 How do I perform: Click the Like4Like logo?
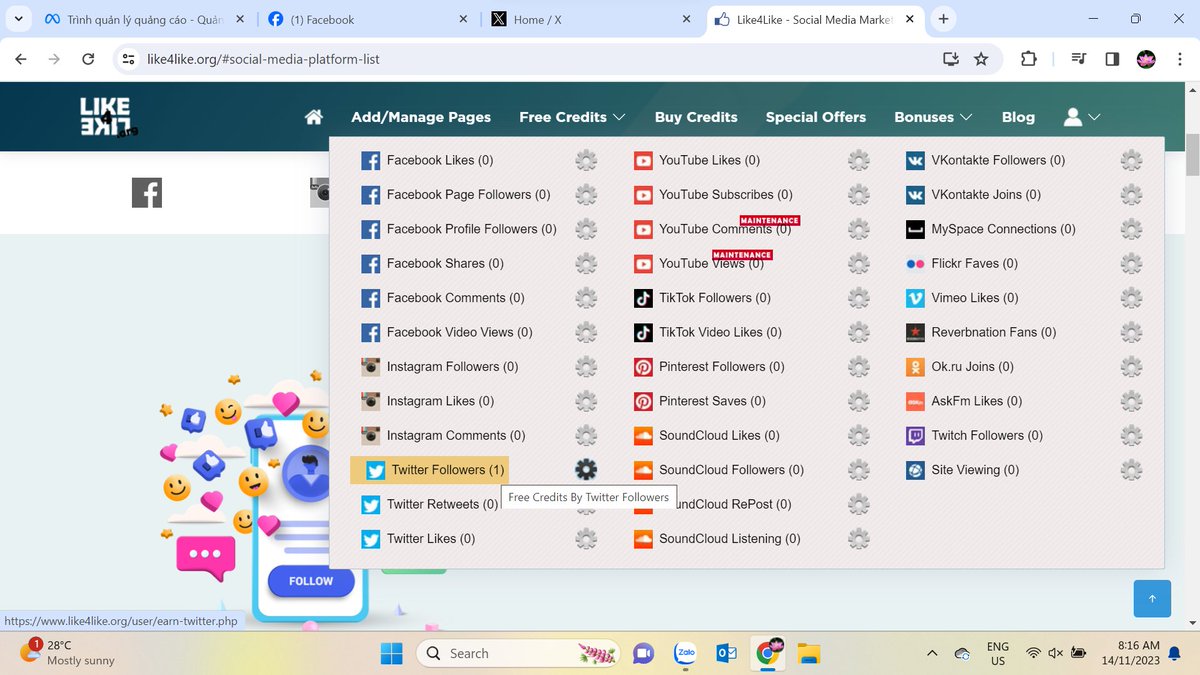point(109,117)
